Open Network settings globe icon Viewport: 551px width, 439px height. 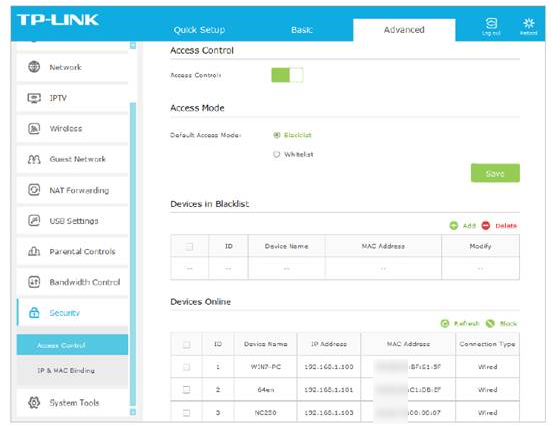coord(34,66)
